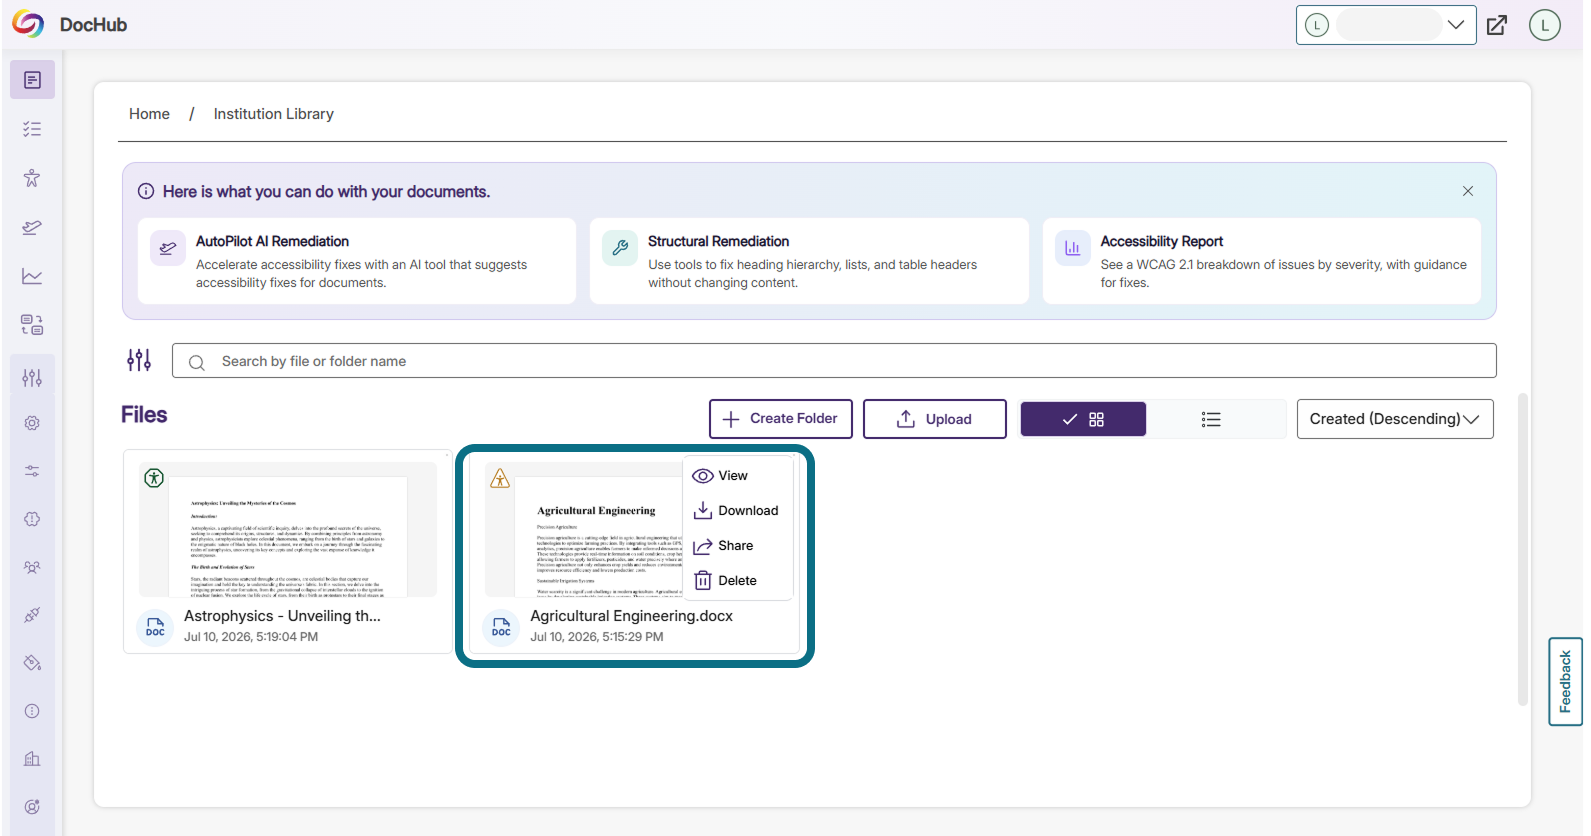
Task: Dismiss the document tips banner
Action: [x=1468, y=191]
